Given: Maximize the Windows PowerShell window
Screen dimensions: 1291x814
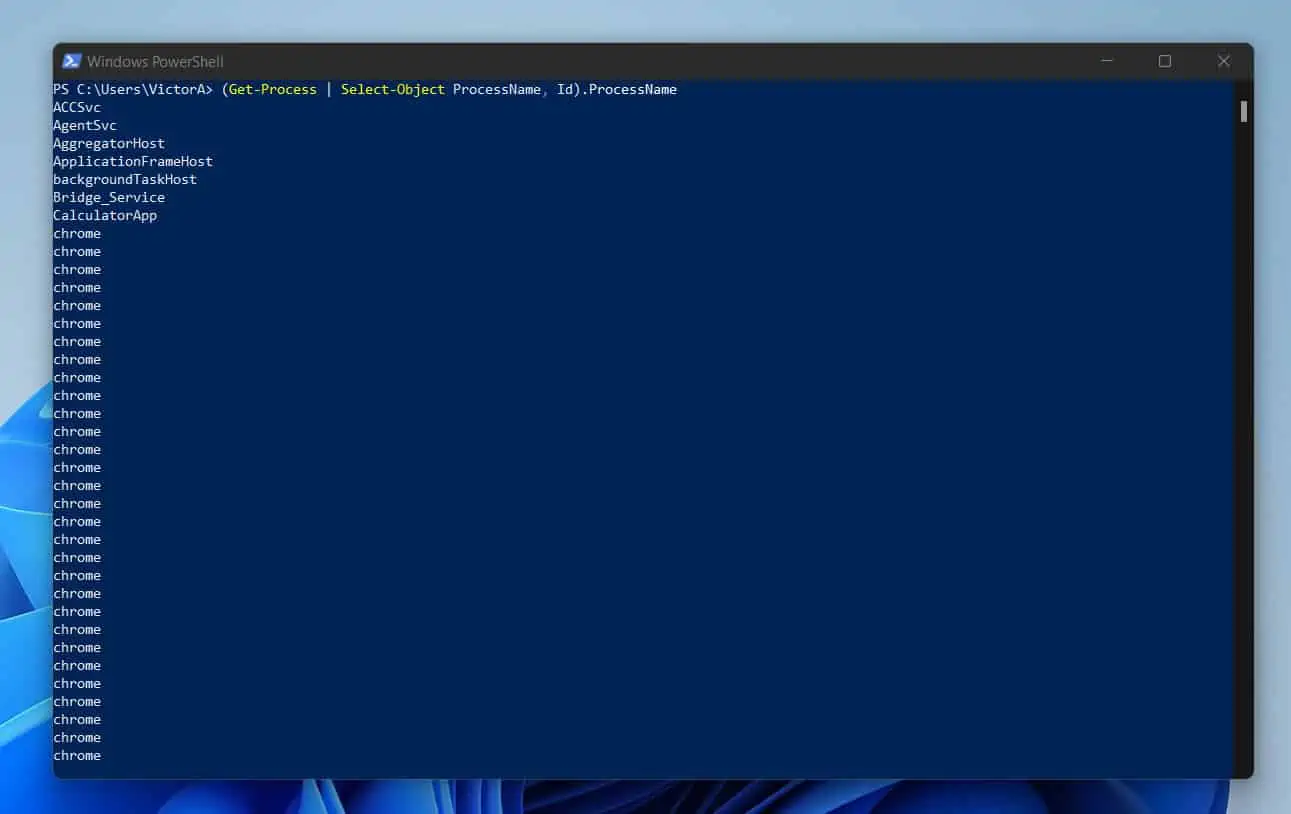Looking at the screenshot, I should [x=1165, y=61].
